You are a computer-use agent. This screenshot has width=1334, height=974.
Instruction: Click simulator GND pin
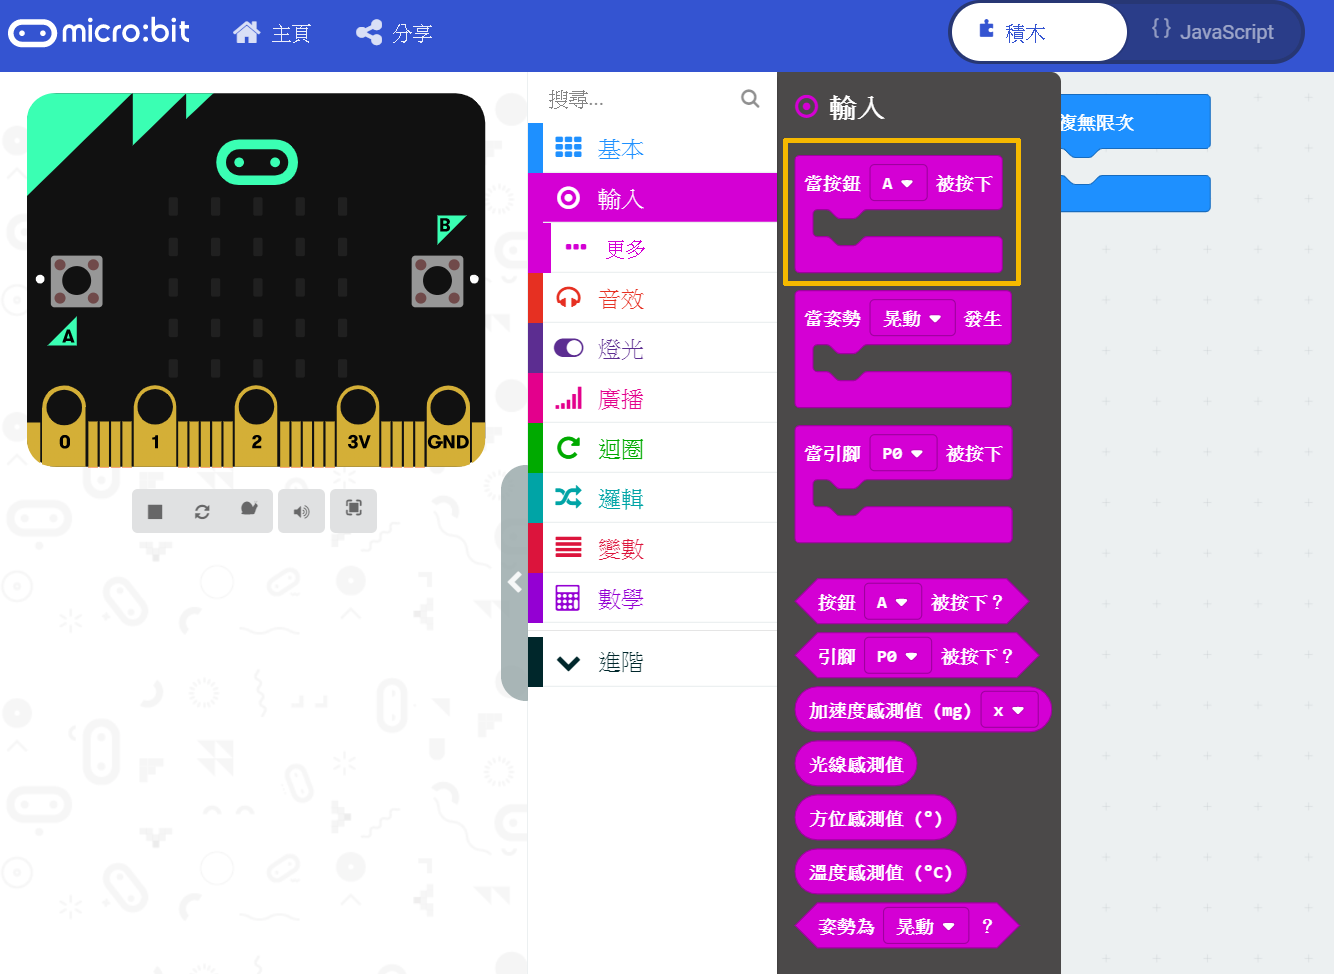[x=448, y=425]
